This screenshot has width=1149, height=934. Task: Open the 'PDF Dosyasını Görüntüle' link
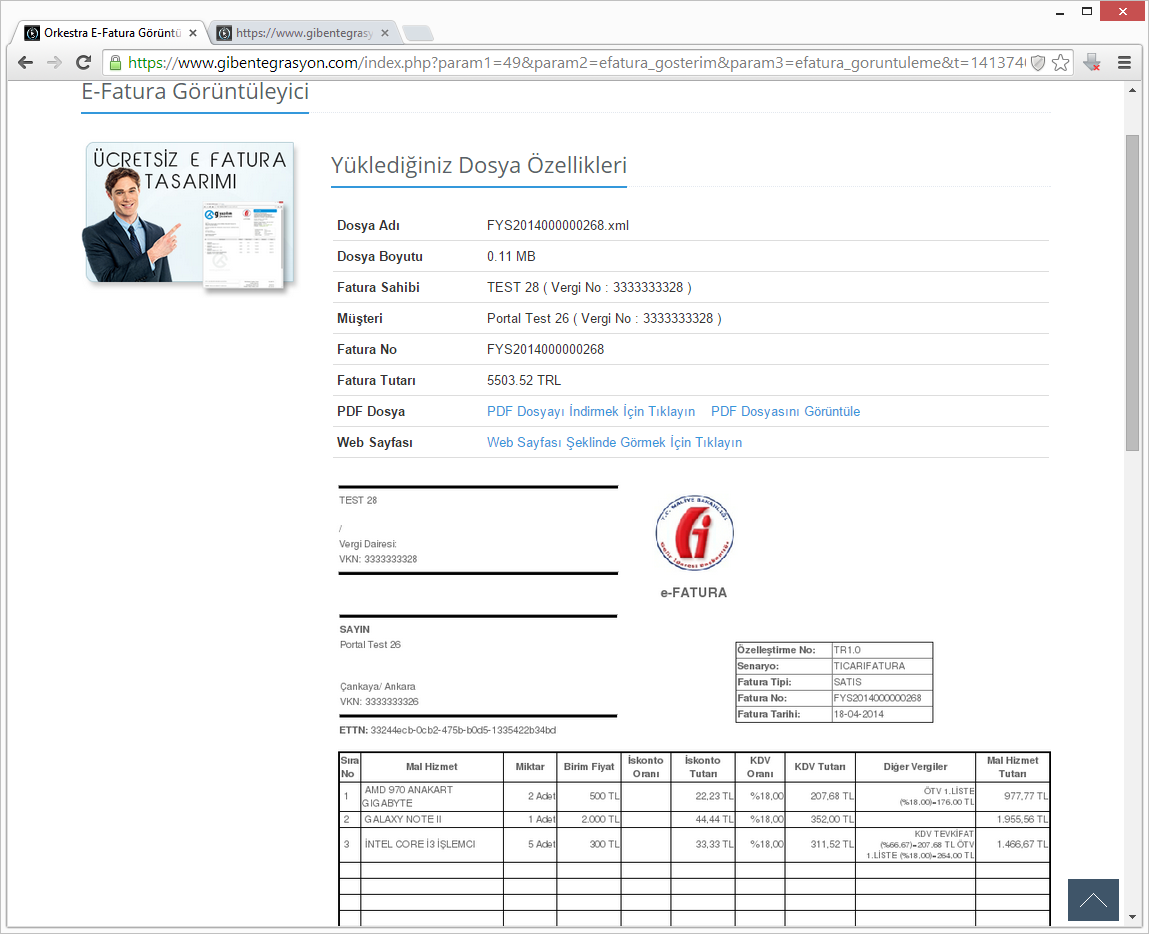pos(785,412)
